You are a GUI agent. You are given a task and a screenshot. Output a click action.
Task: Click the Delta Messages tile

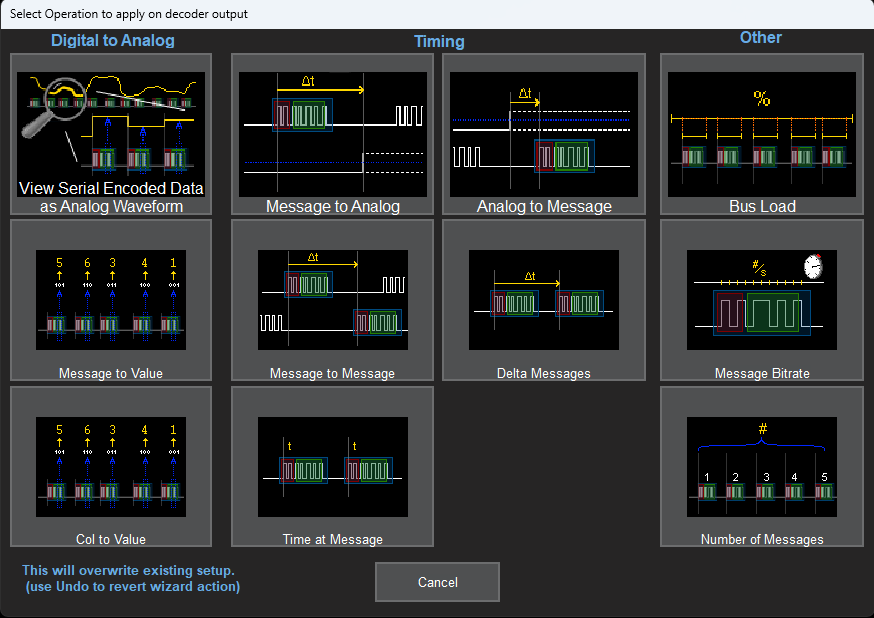tap(543, 300)
